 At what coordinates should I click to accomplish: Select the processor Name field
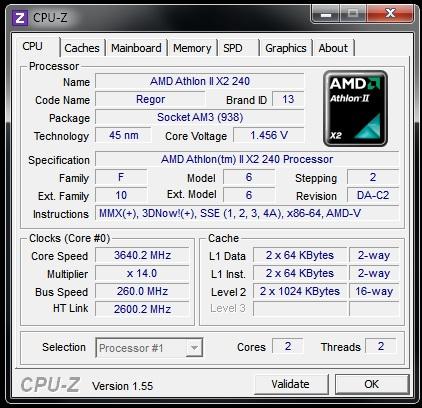tap(200, 81)
